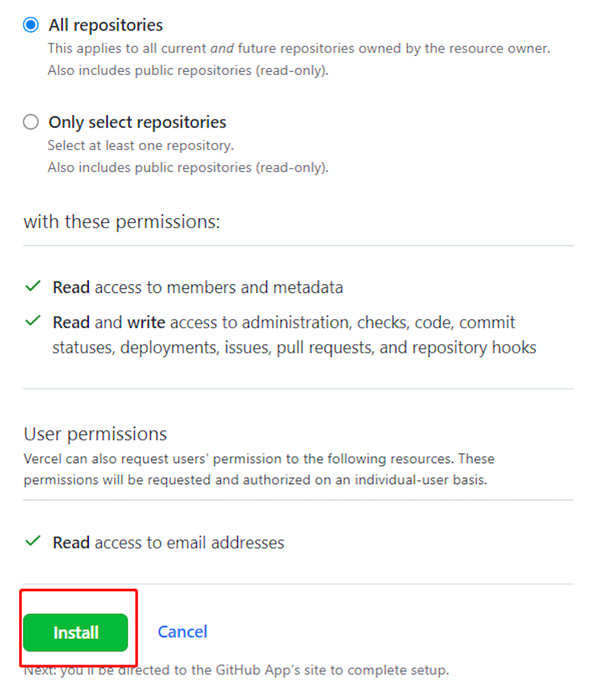600x685 pixels.
Task: Click the Only select repositories label
Action: tap(137, 122)
